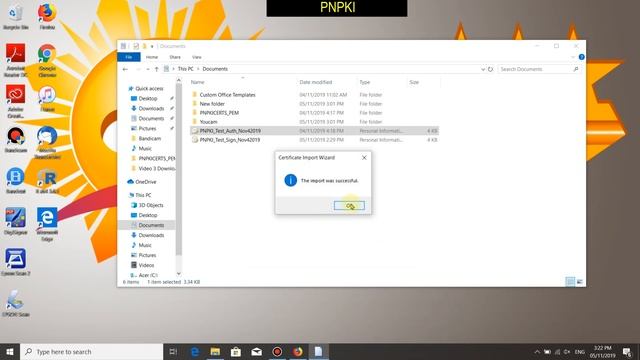
Task: Open Epson Scan 2 desktop icon
Action: (16, 262)
